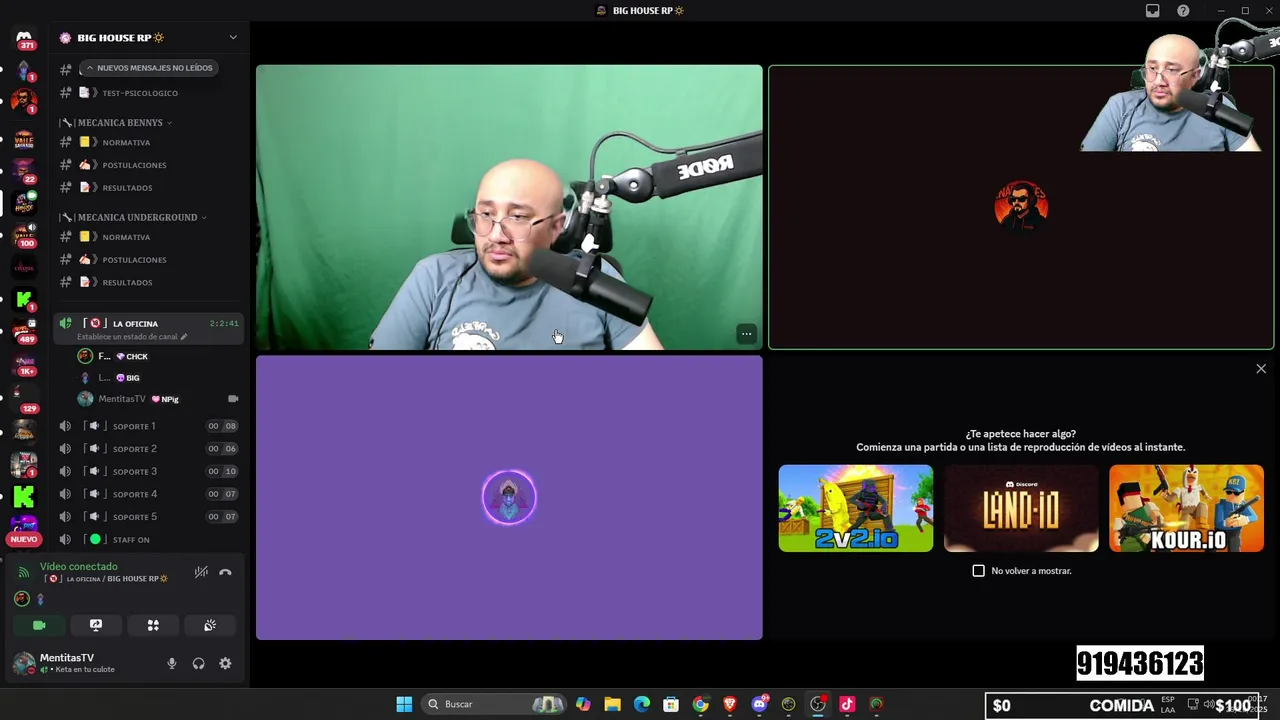Open TikTok app from taskbar
Image resolution: width=1280 pixels, height=720 pixels.
[847, 704]
